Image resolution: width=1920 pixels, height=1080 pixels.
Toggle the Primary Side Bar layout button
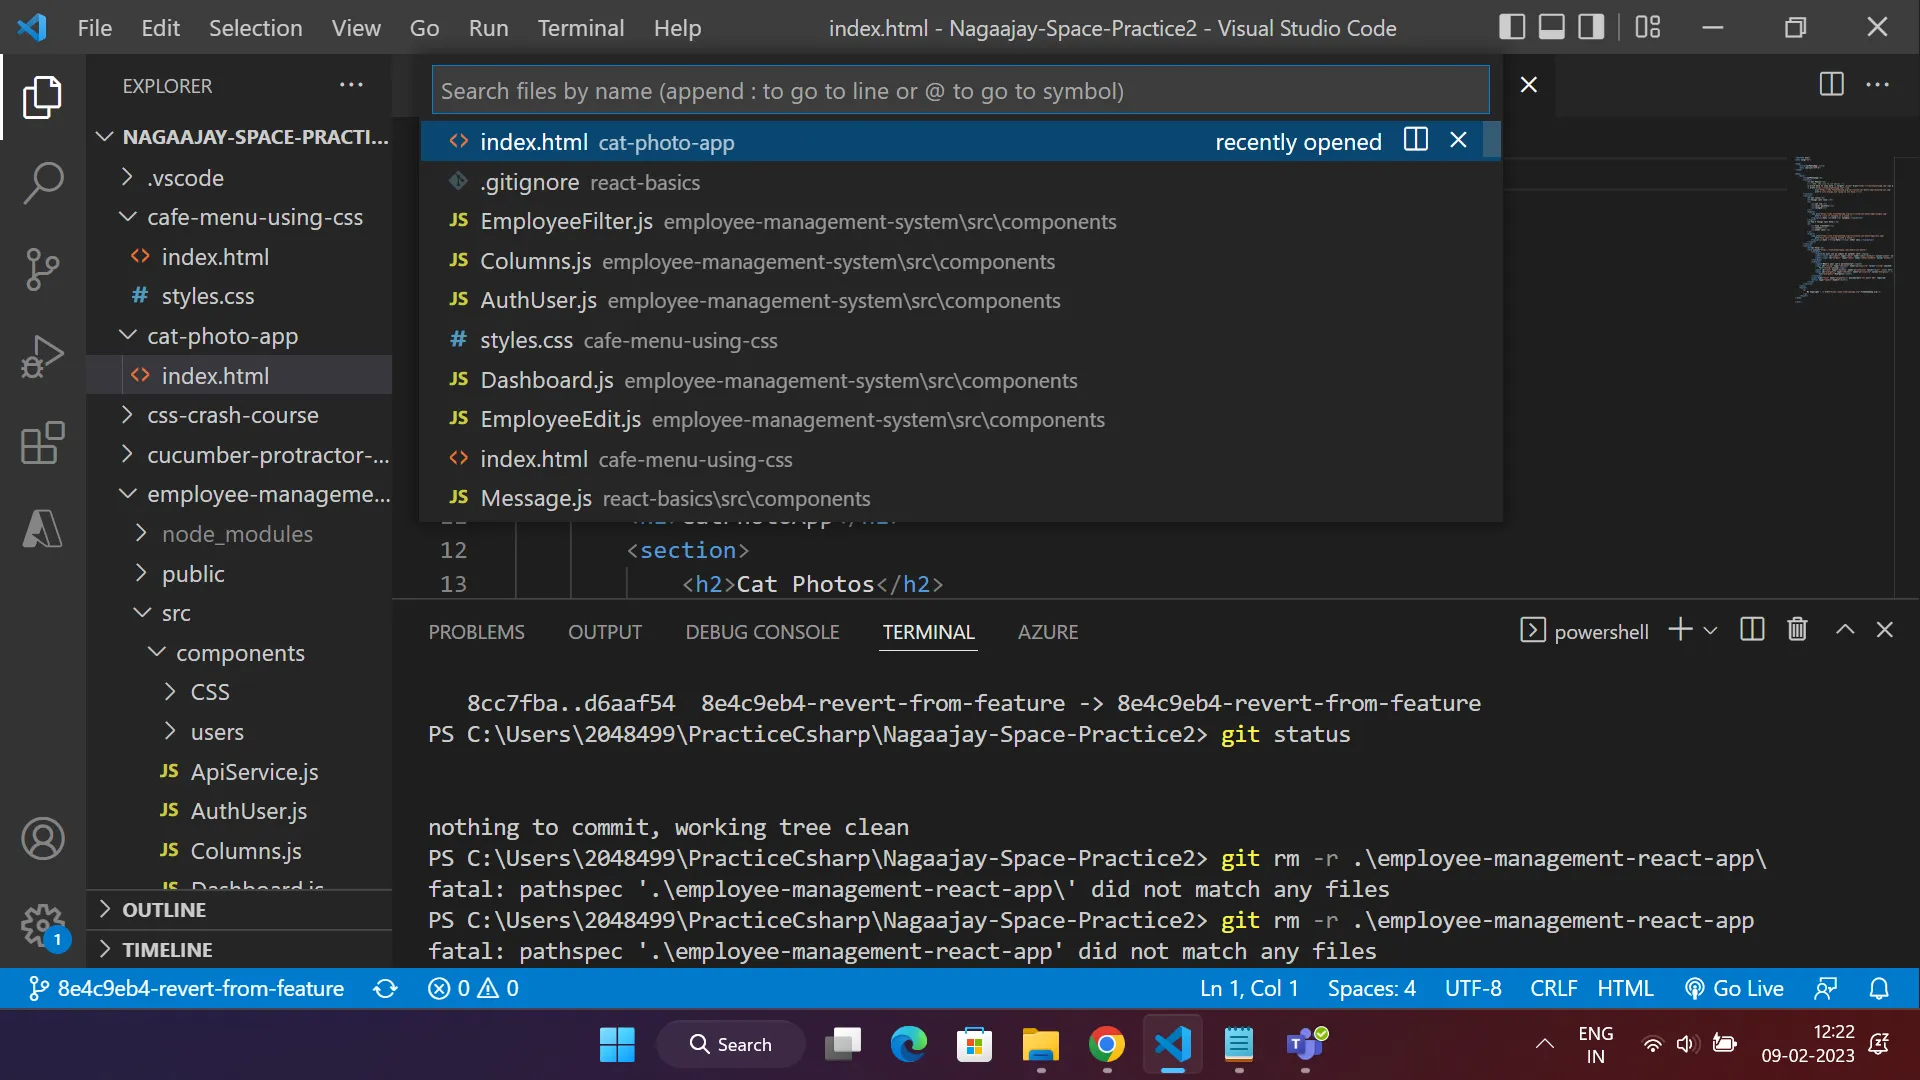pyautogui.click(x=1512, y=27)
